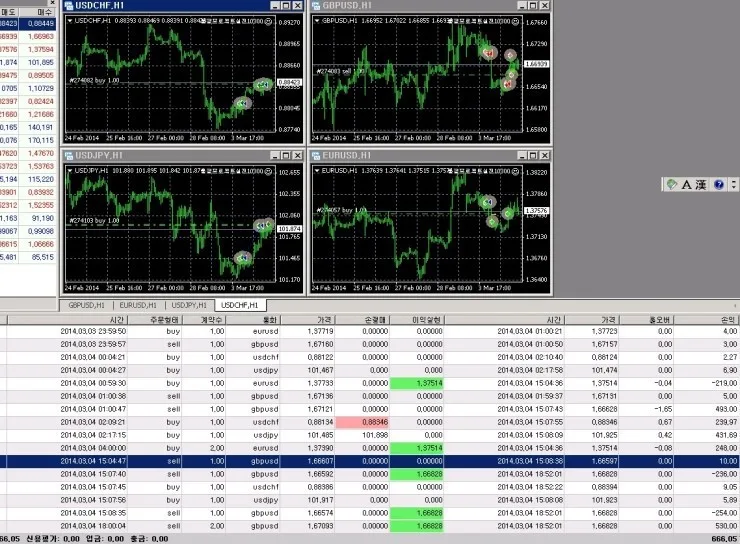Click the '#274082 buy 1.00' order label in USDCHF chart
Image resolution: width=740 pixels, height=544 pixels.
(x=94, y=80)
